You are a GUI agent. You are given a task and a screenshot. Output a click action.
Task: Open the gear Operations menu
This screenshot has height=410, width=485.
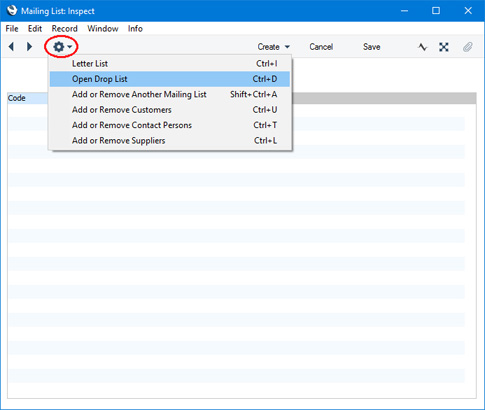coord(62,47)
